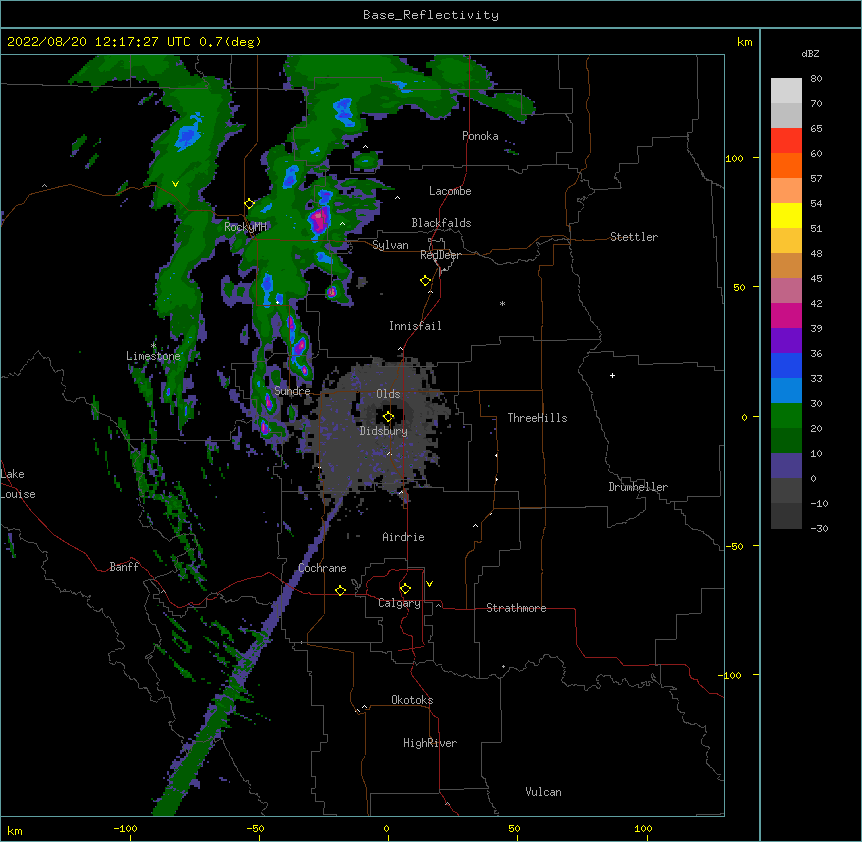
Task: Select the RedDeer city label
Action: coord(440,255)
